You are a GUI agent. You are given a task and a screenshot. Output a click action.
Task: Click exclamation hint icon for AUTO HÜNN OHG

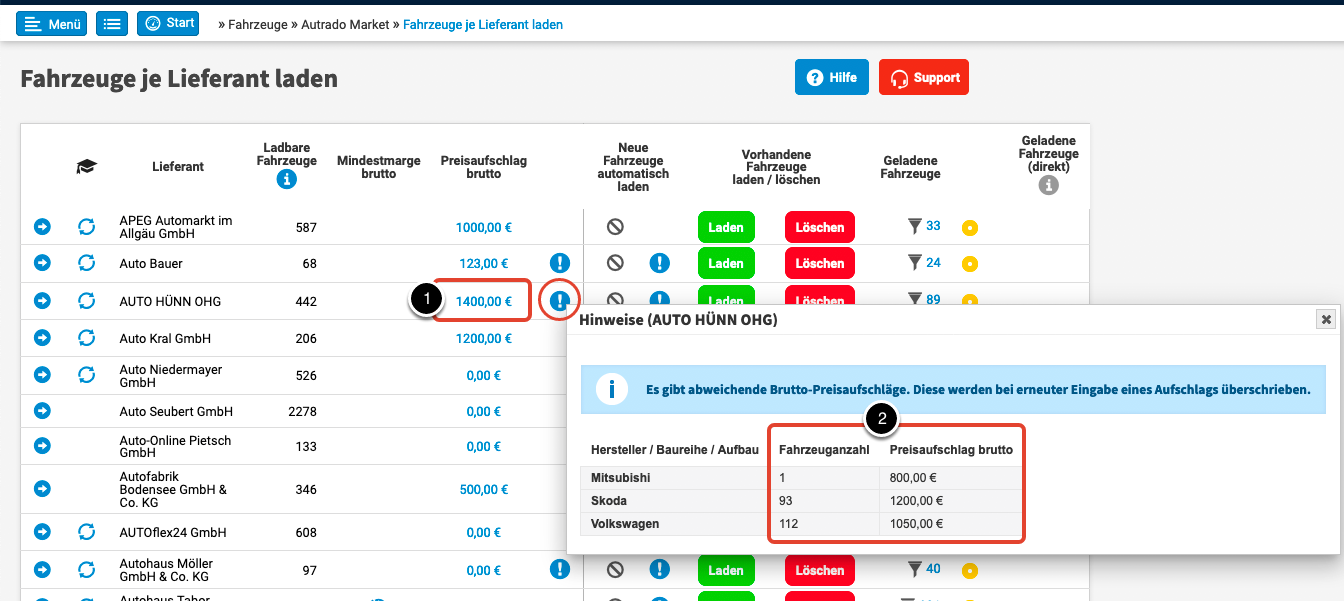tap(559, 299)
